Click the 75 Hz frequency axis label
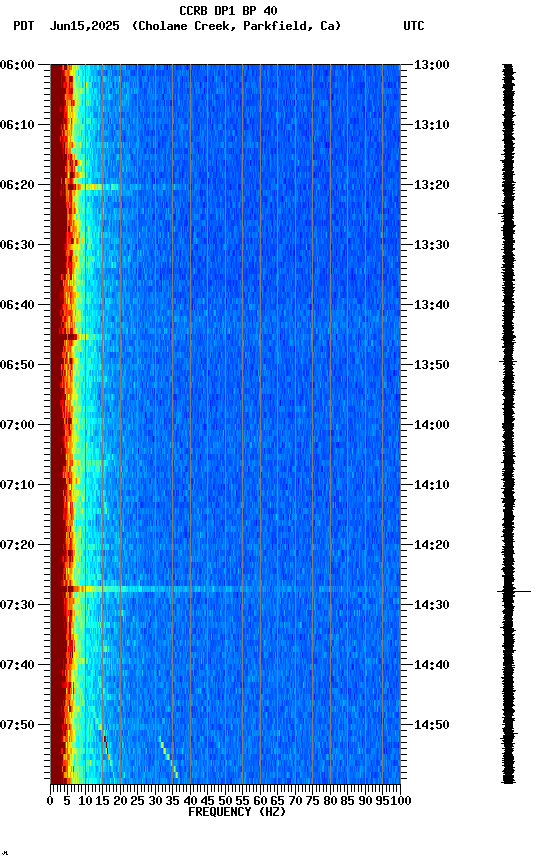Screen dimensions: 552x864 click(x=312, y=801)
